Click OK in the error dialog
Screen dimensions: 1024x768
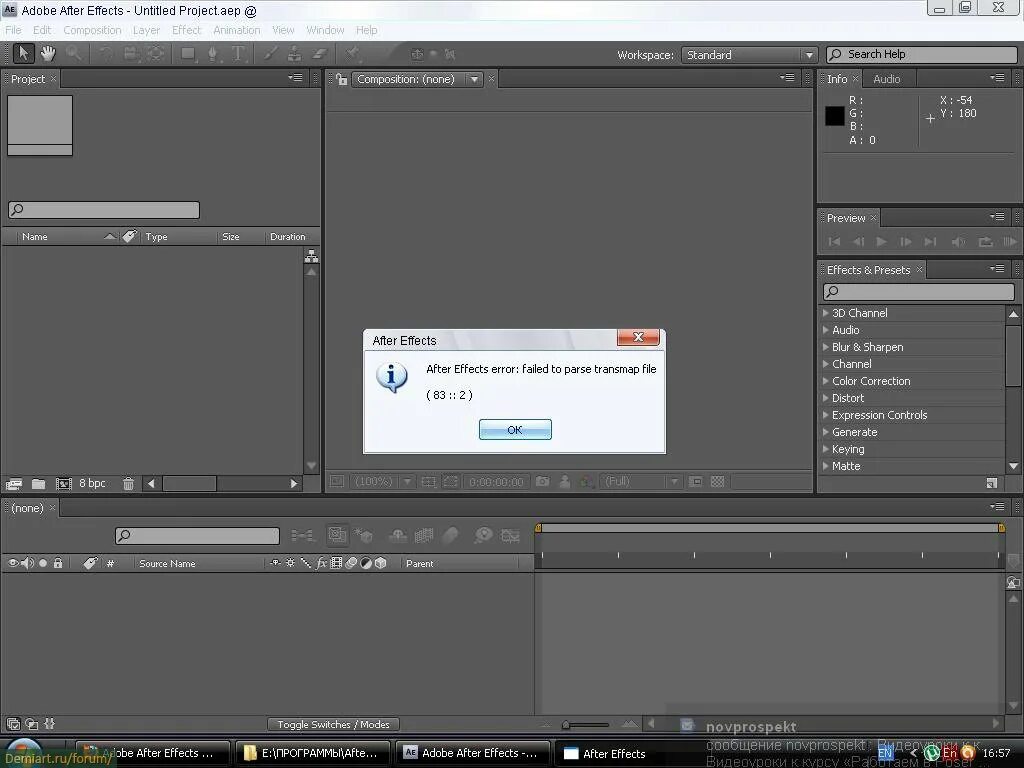(x=515, y=430)
